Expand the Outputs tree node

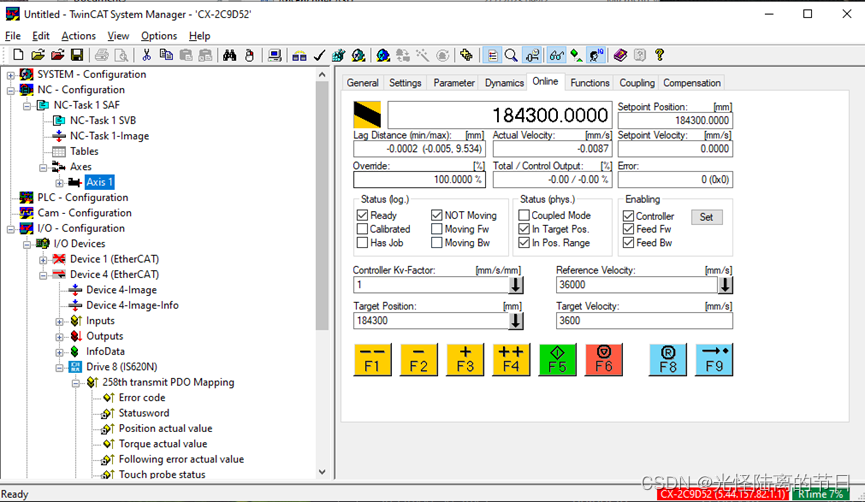coord(60,337)
